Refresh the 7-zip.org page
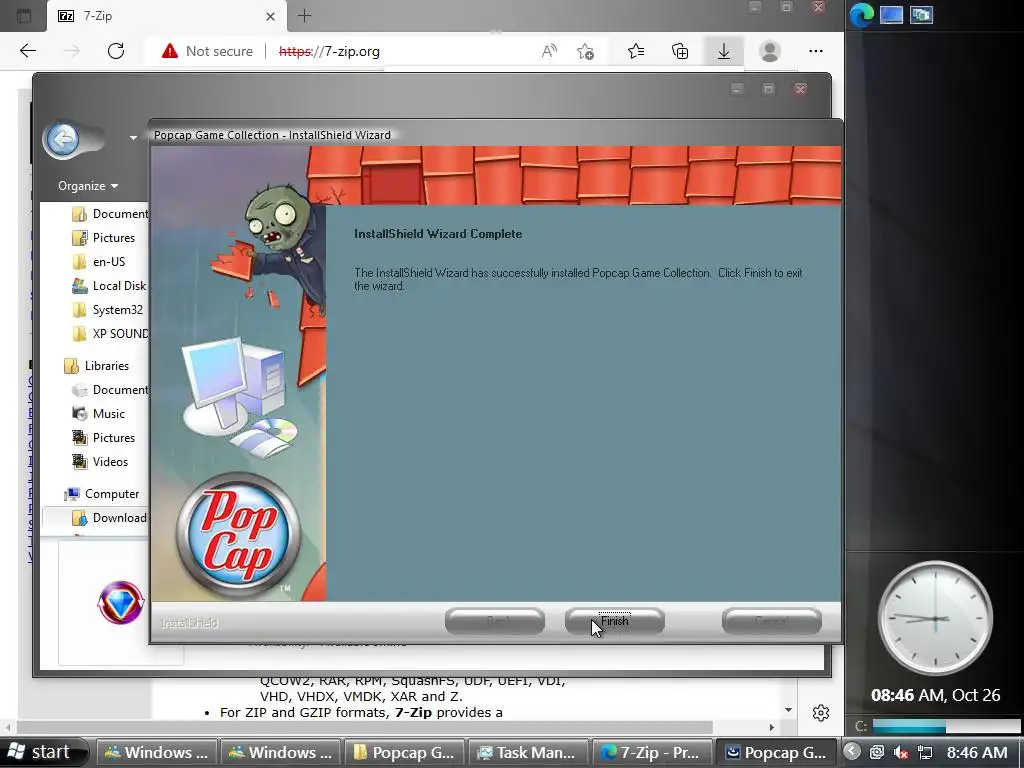1024x768 pixels. (x=116, y=51)
